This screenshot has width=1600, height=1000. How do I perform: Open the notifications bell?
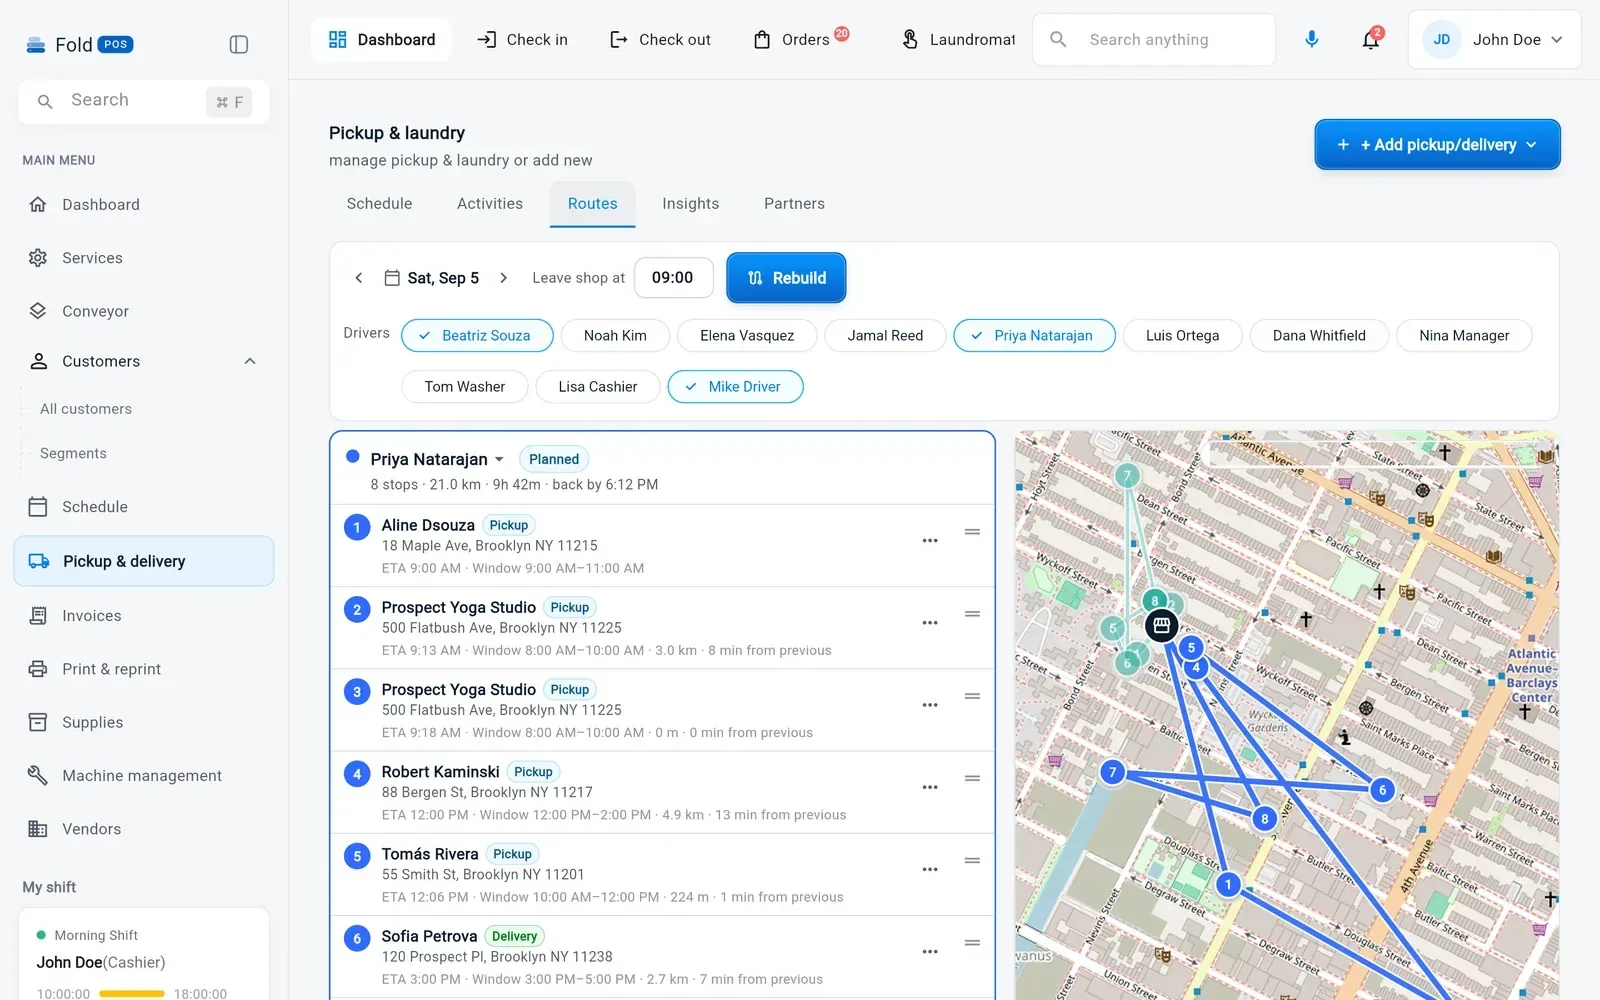tap(1371, 39)
